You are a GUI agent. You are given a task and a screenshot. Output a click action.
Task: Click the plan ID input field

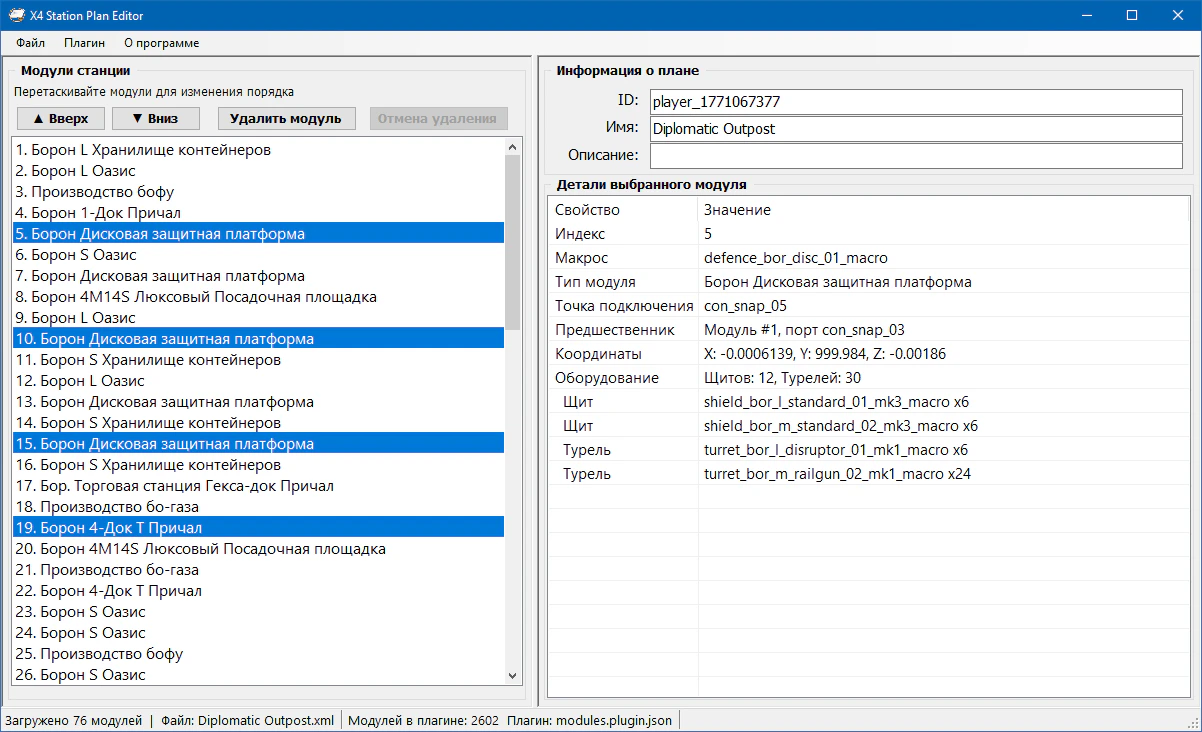(915, 102)
